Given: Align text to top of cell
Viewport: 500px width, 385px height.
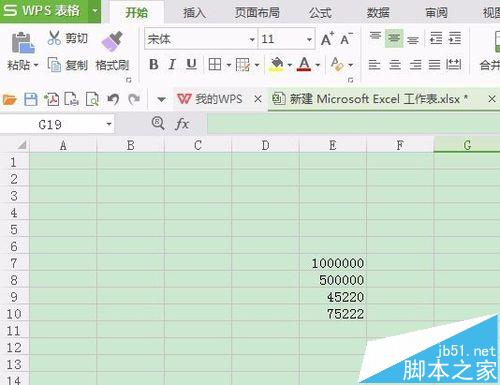Looking at the screenshot, I should 375,38.
